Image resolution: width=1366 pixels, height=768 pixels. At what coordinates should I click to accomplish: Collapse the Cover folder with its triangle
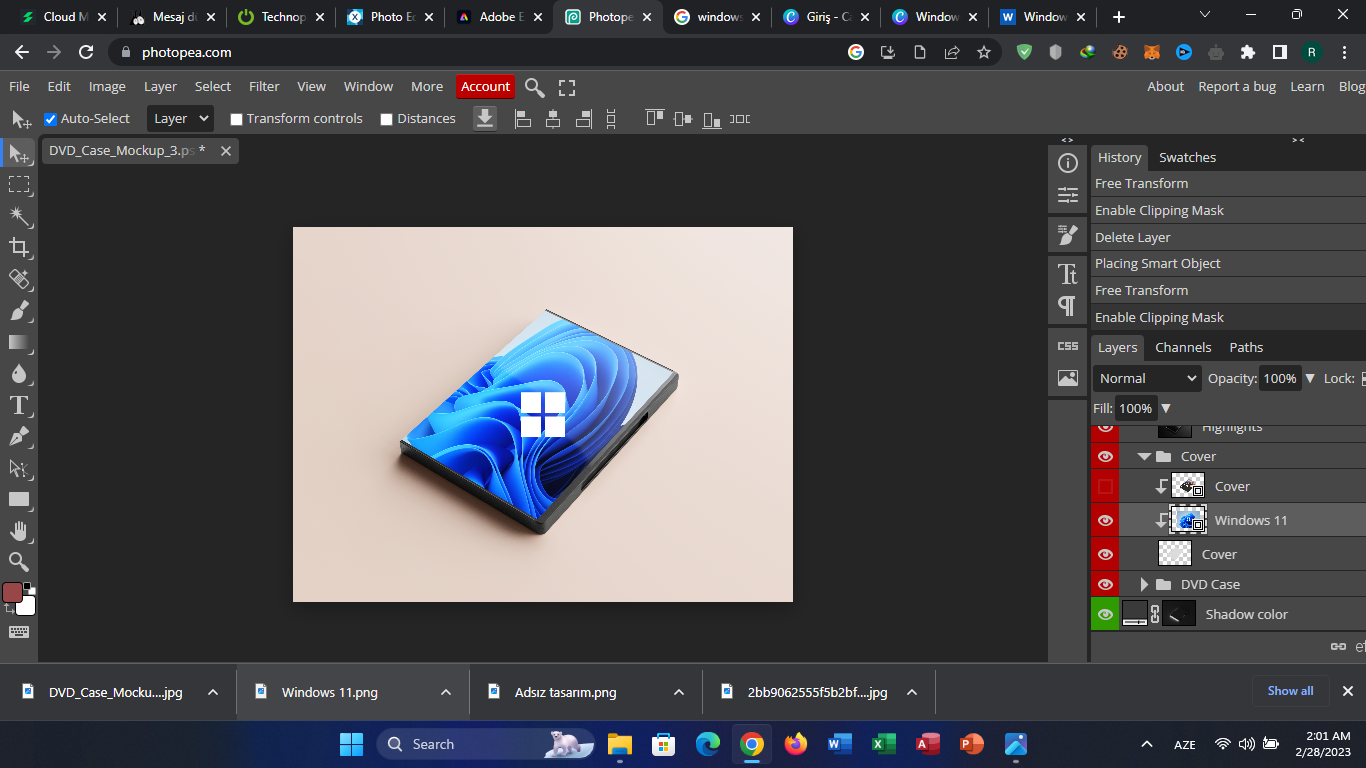click(x=1145, y=457)
